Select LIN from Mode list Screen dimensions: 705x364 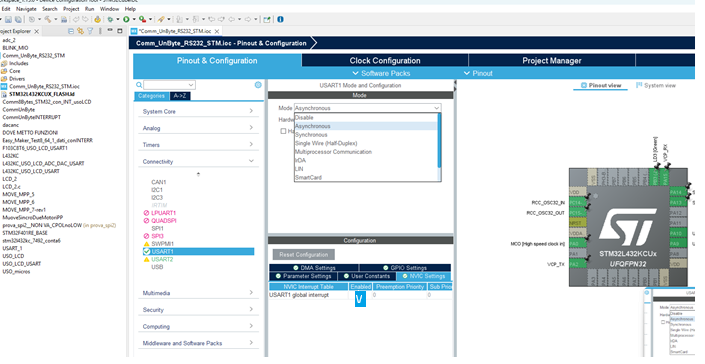pyautogui.click(x=366, y=169)
